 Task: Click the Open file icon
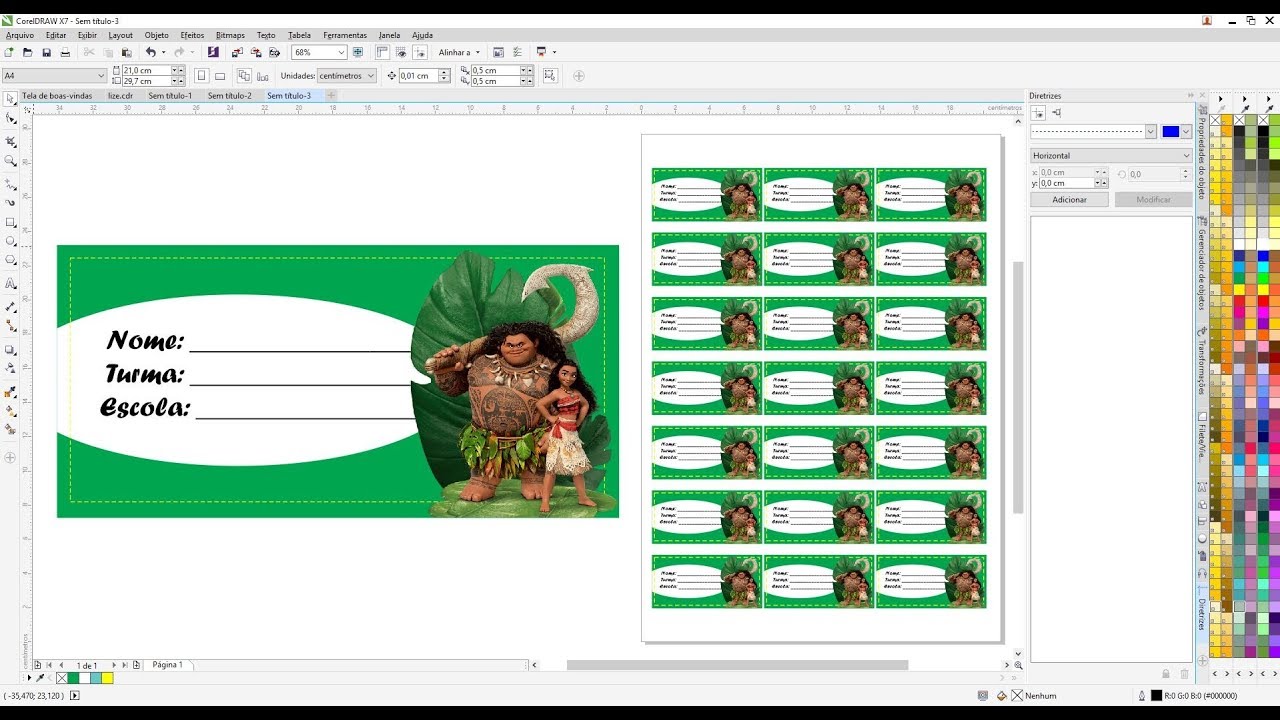click(28, 52)
